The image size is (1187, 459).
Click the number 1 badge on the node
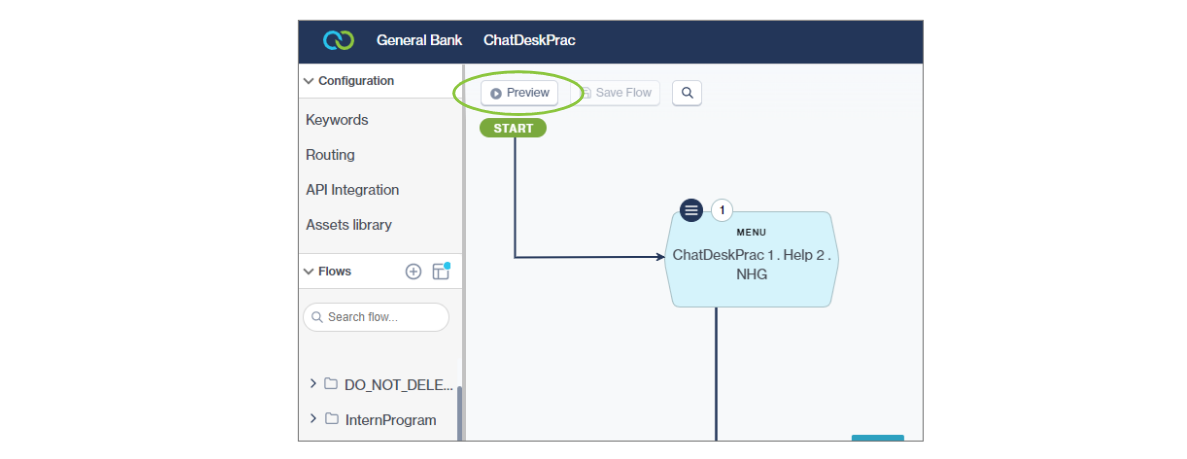tap(721, 210)
